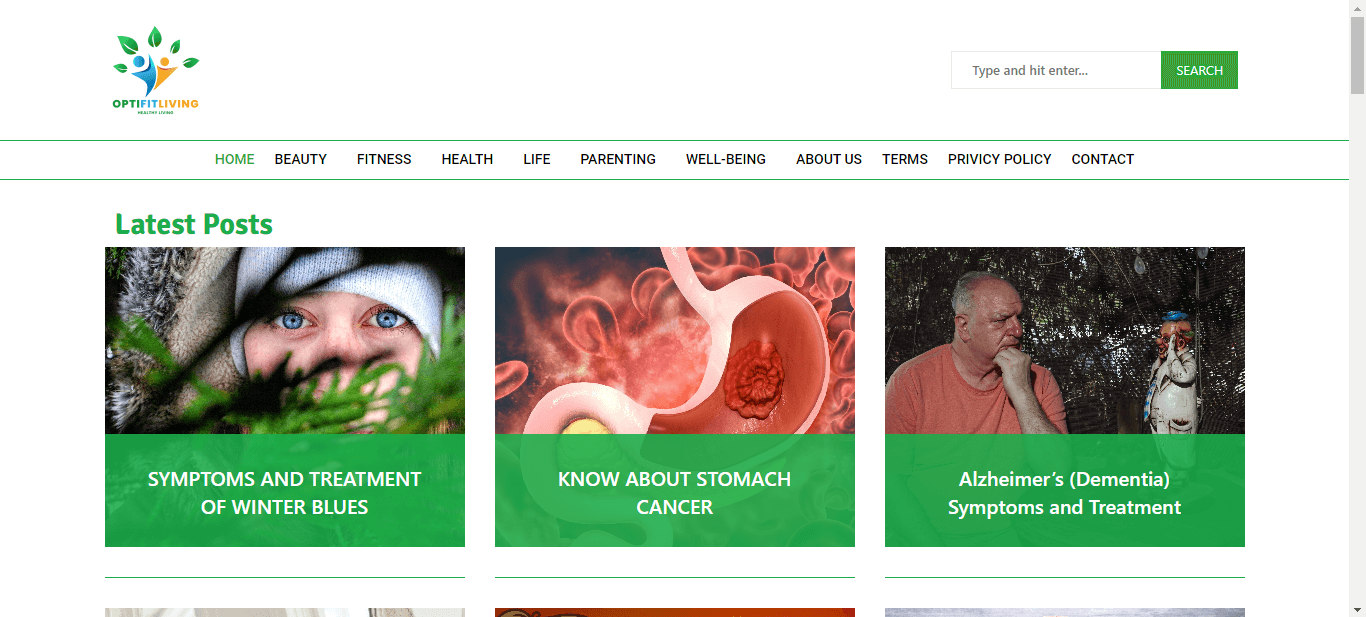
Task: Click the green SEARCH button
Action: coord(1199,70)
